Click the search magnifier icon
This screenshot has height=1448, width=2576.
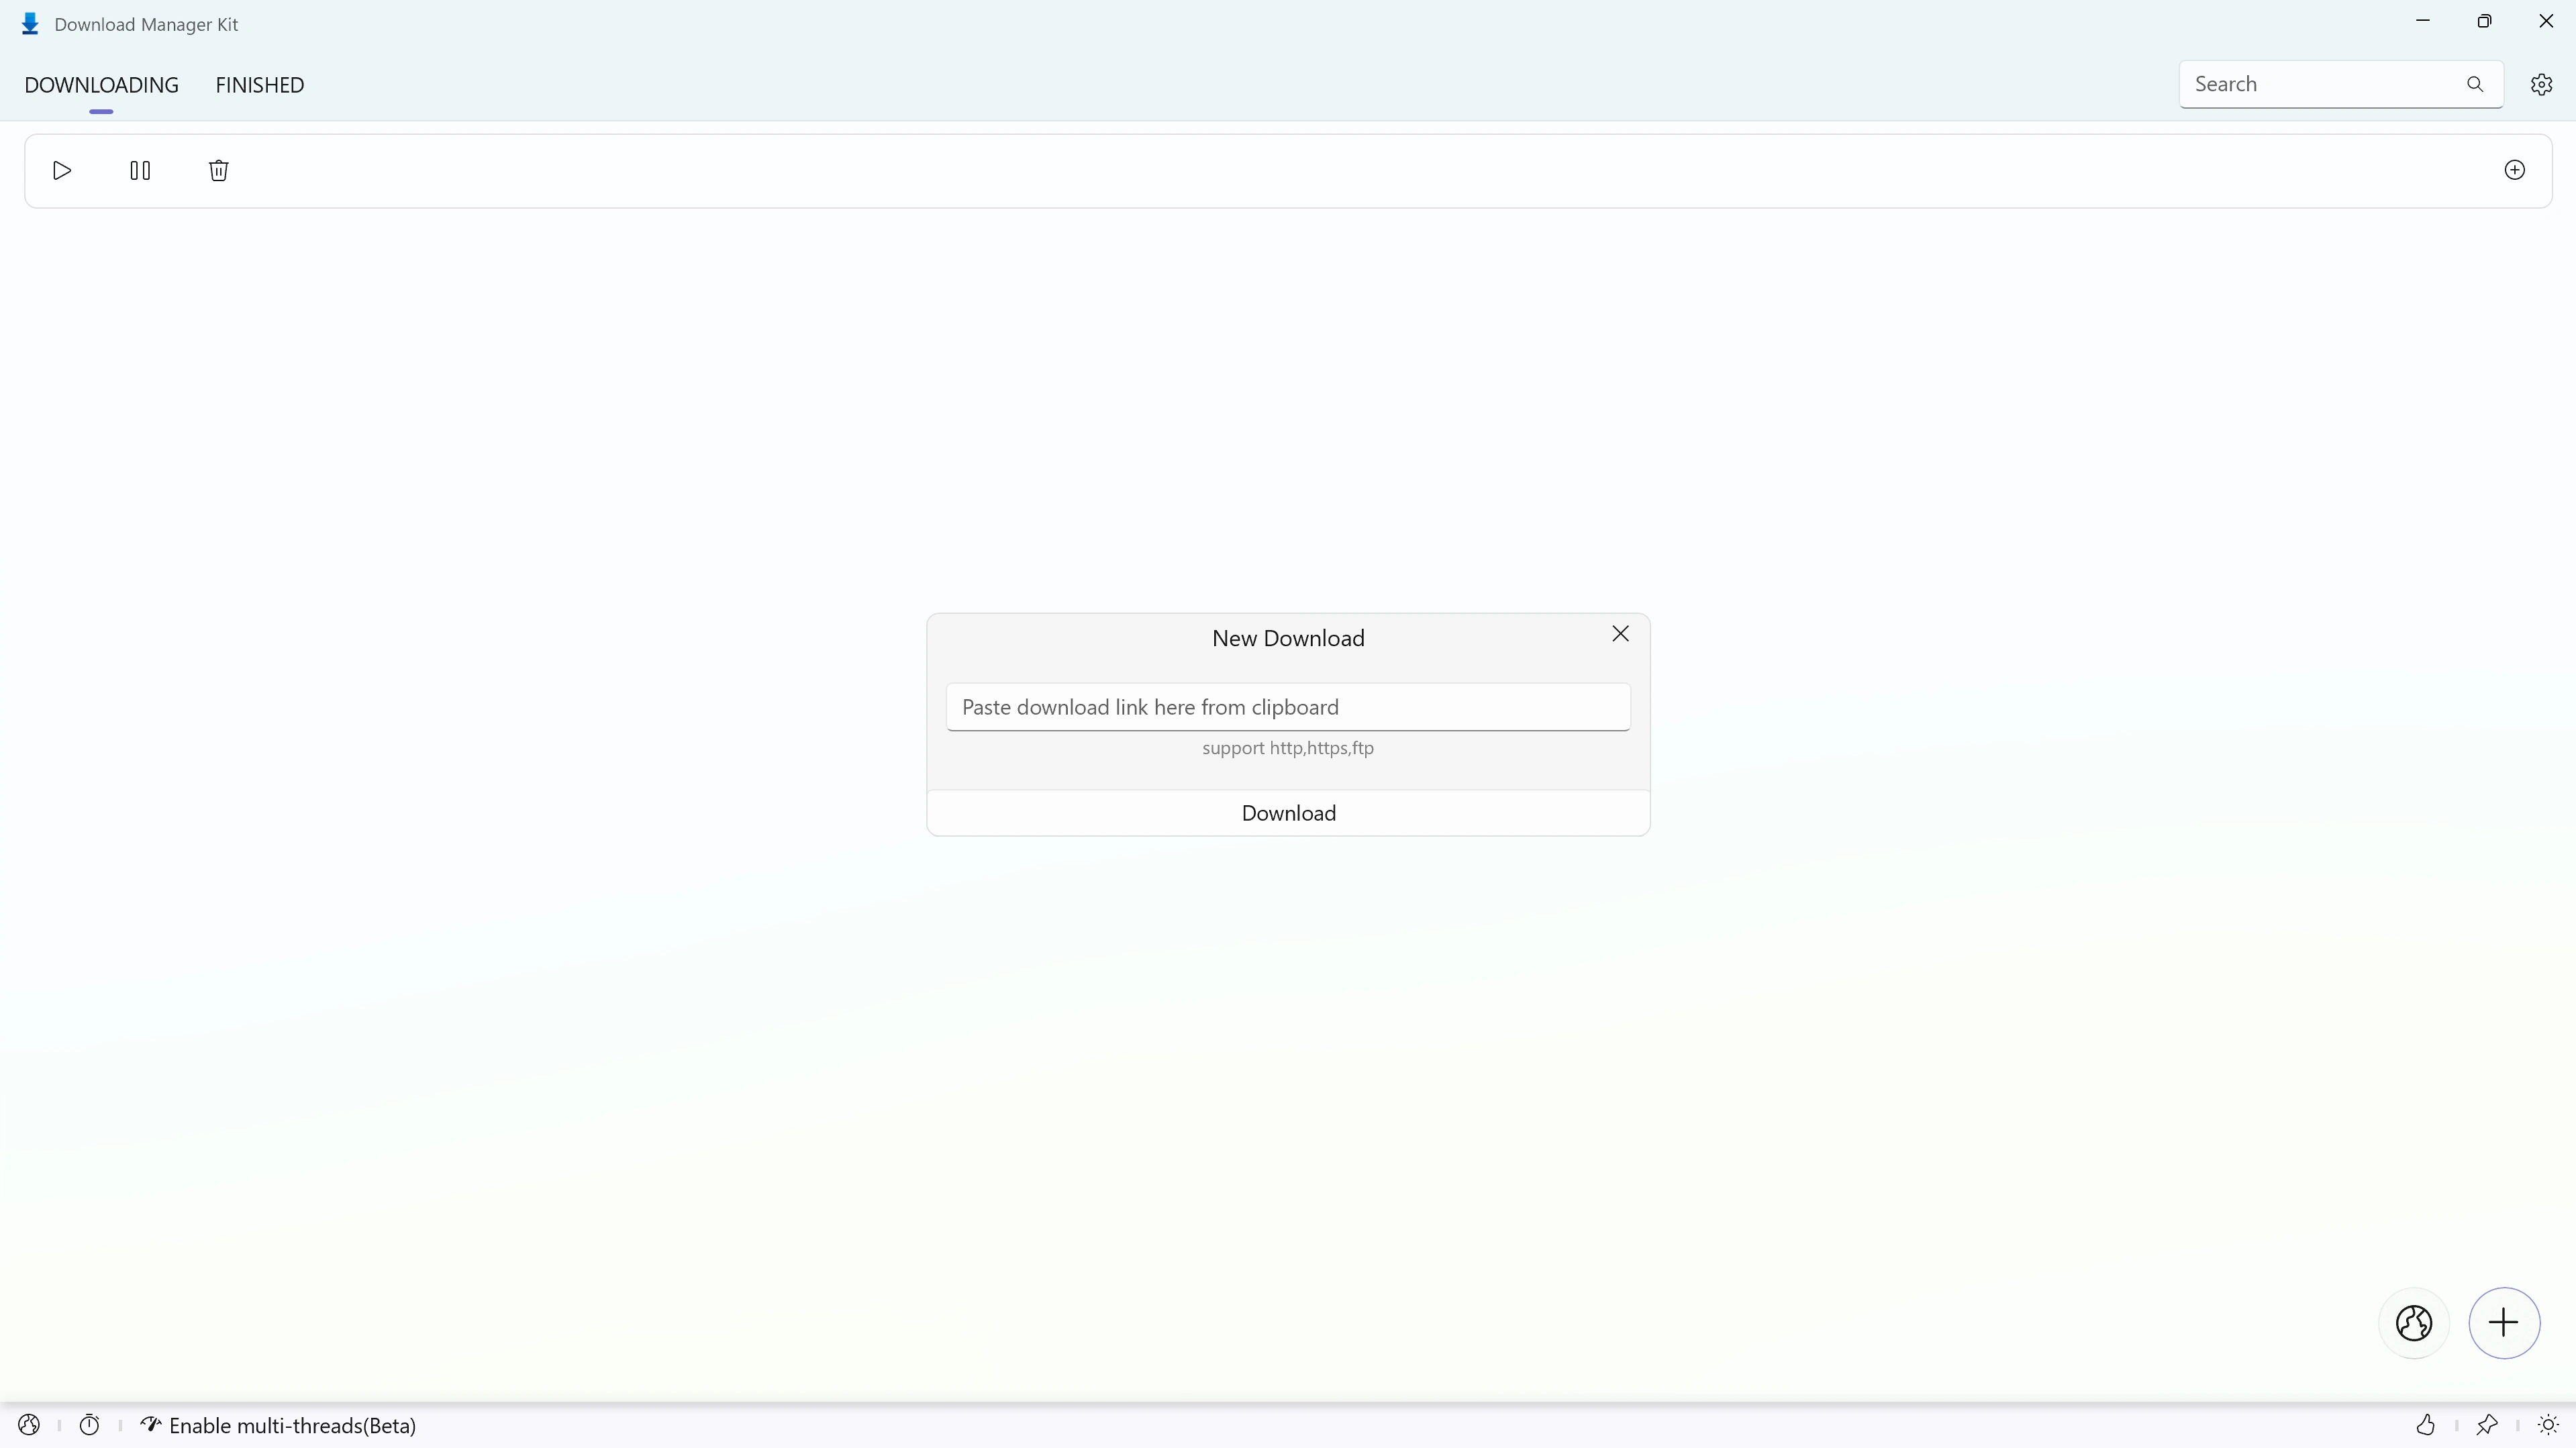[2475, 83]
